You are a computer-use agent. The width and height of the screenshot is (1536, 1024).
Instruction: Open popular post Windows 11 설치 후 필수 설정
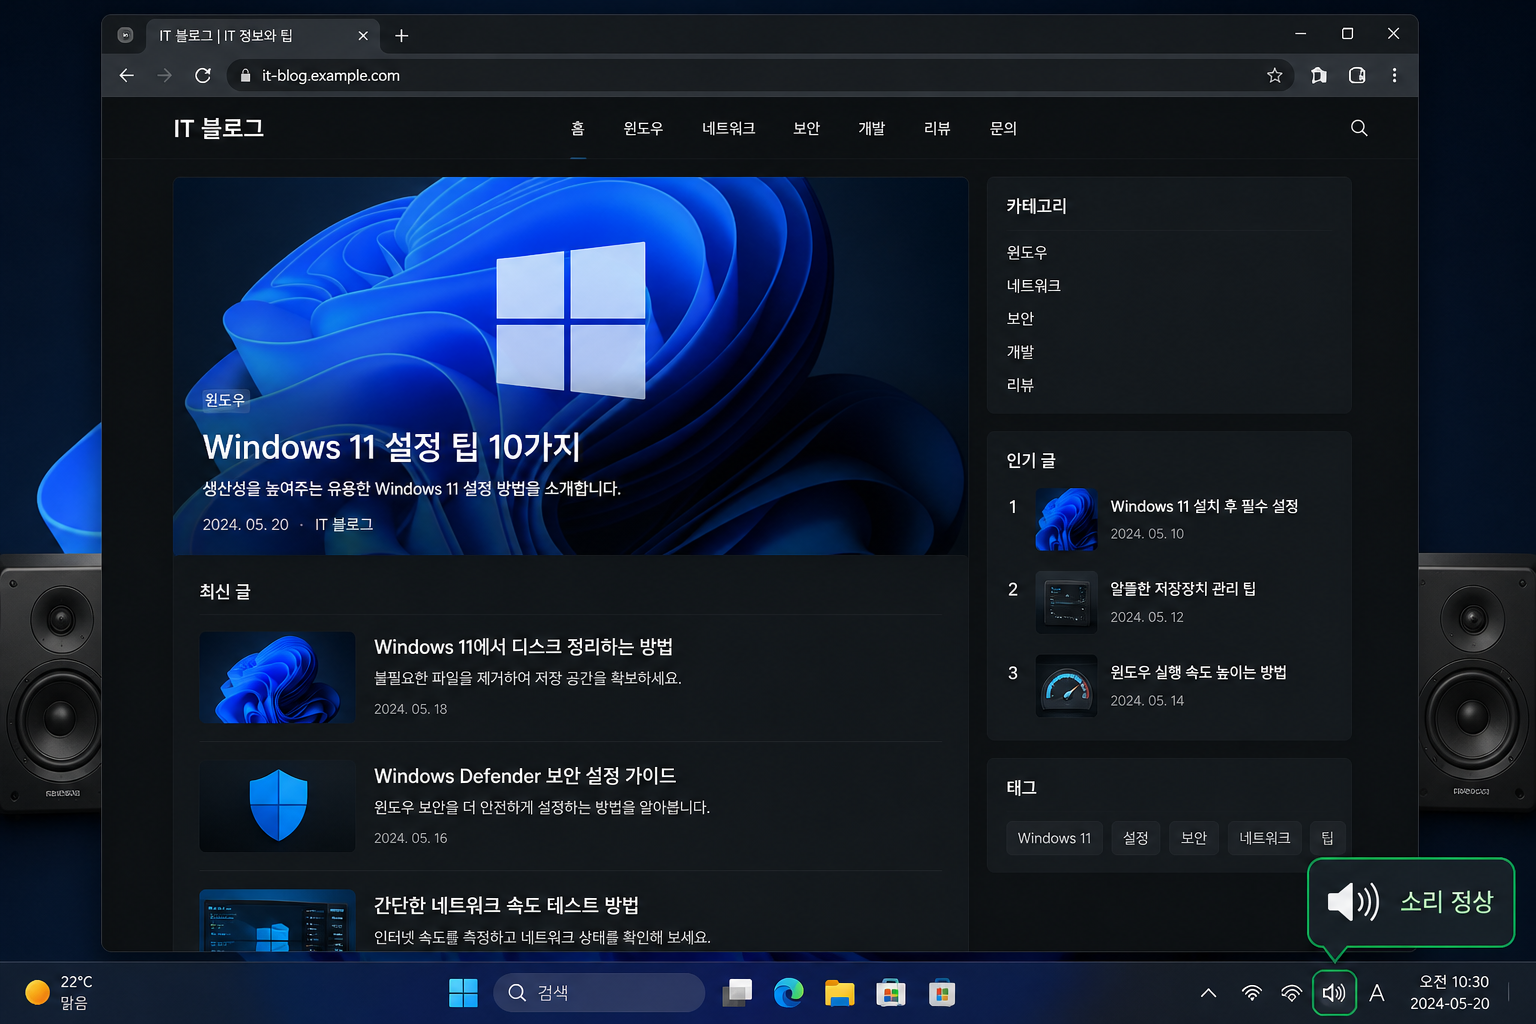click(1204, 507)
